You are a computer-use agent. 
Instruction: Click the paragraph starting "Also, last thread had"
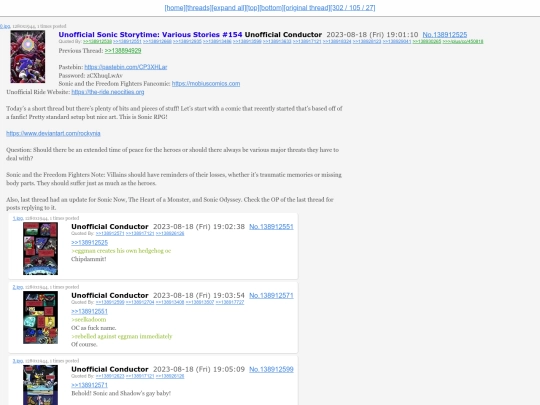click(x=170, y=204)
